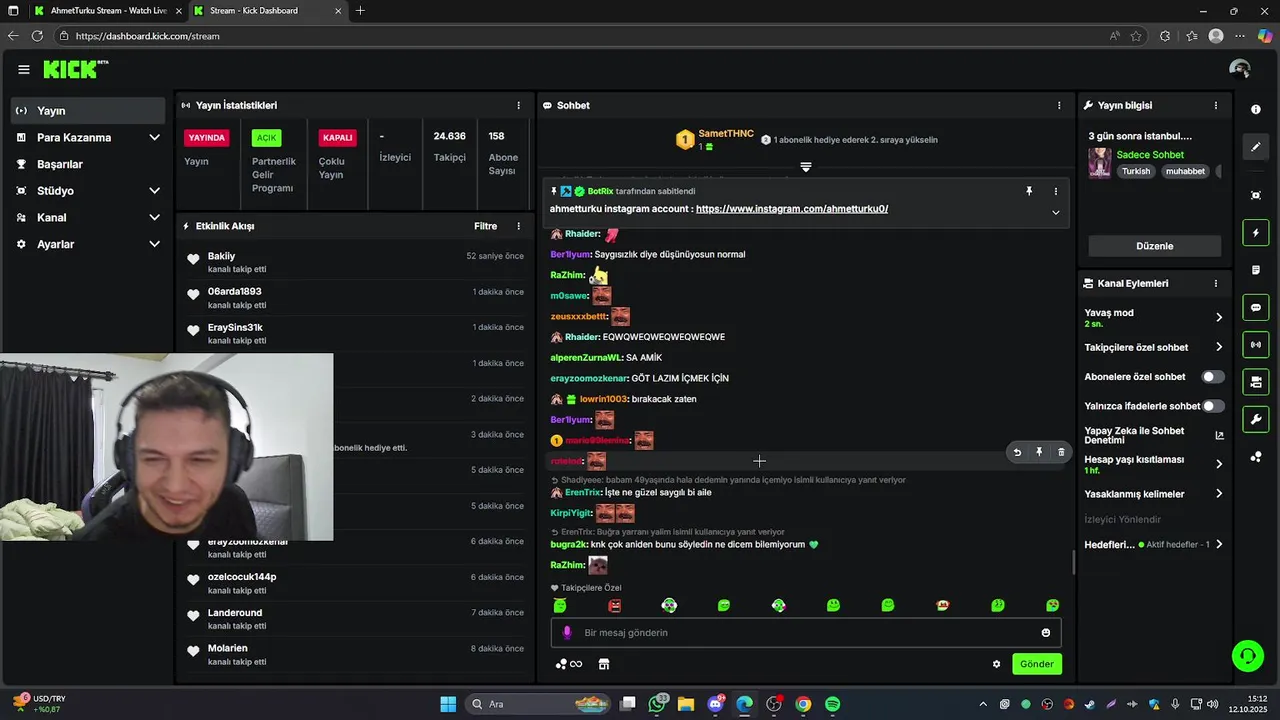1280x720 pixels.
Task: Open Yavaş mod settings
Action: (x=1153, y=317)
